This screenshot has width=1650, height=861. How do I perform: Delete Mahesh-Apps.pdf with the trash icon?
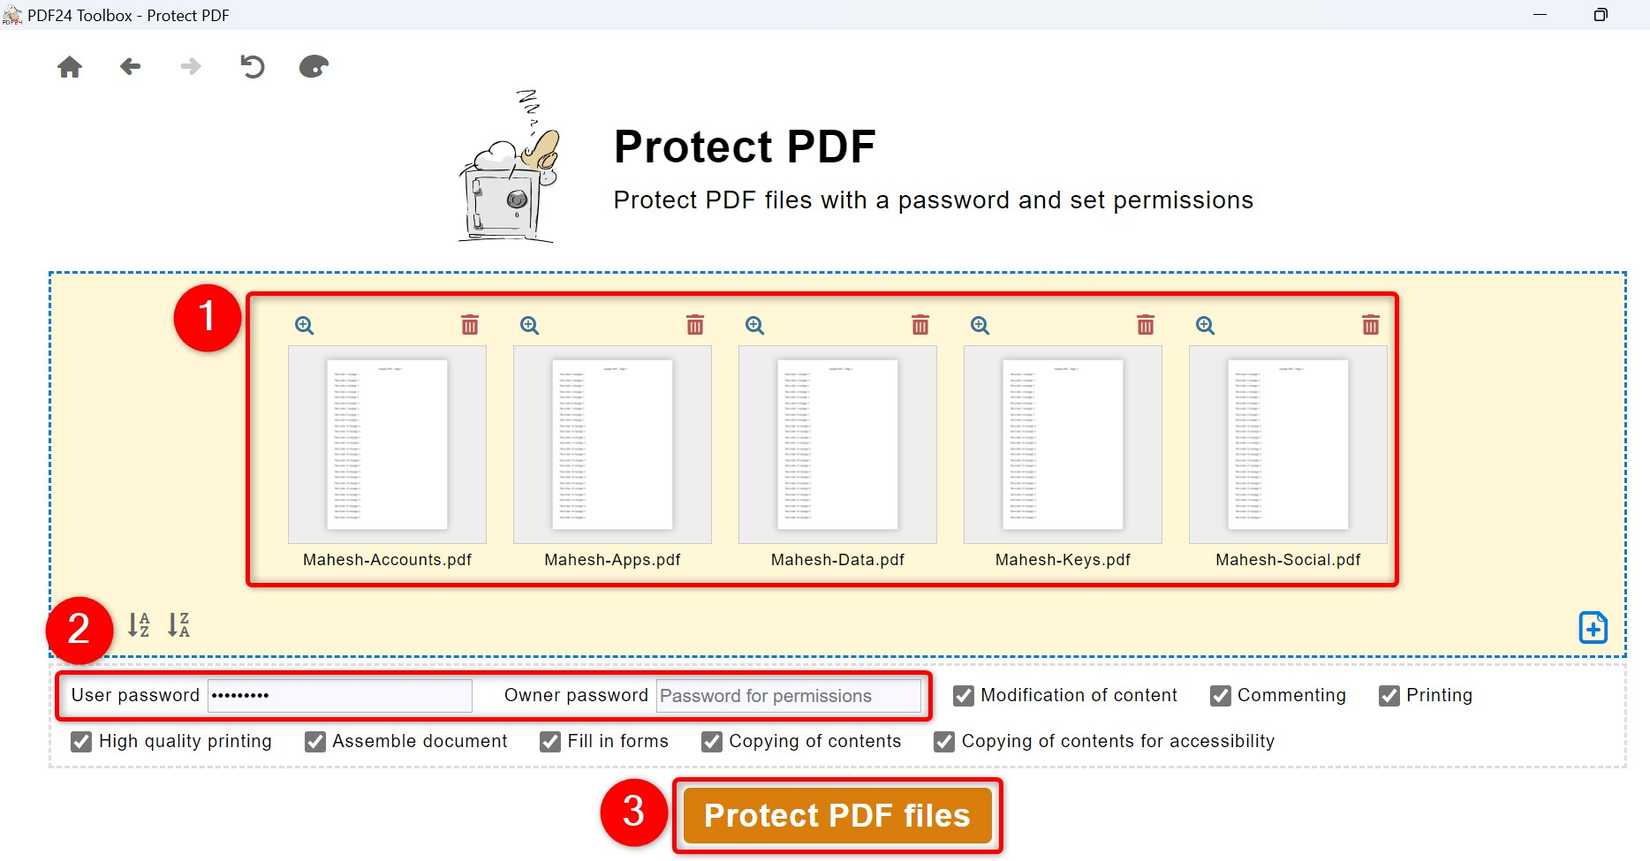tap(695, 324)
